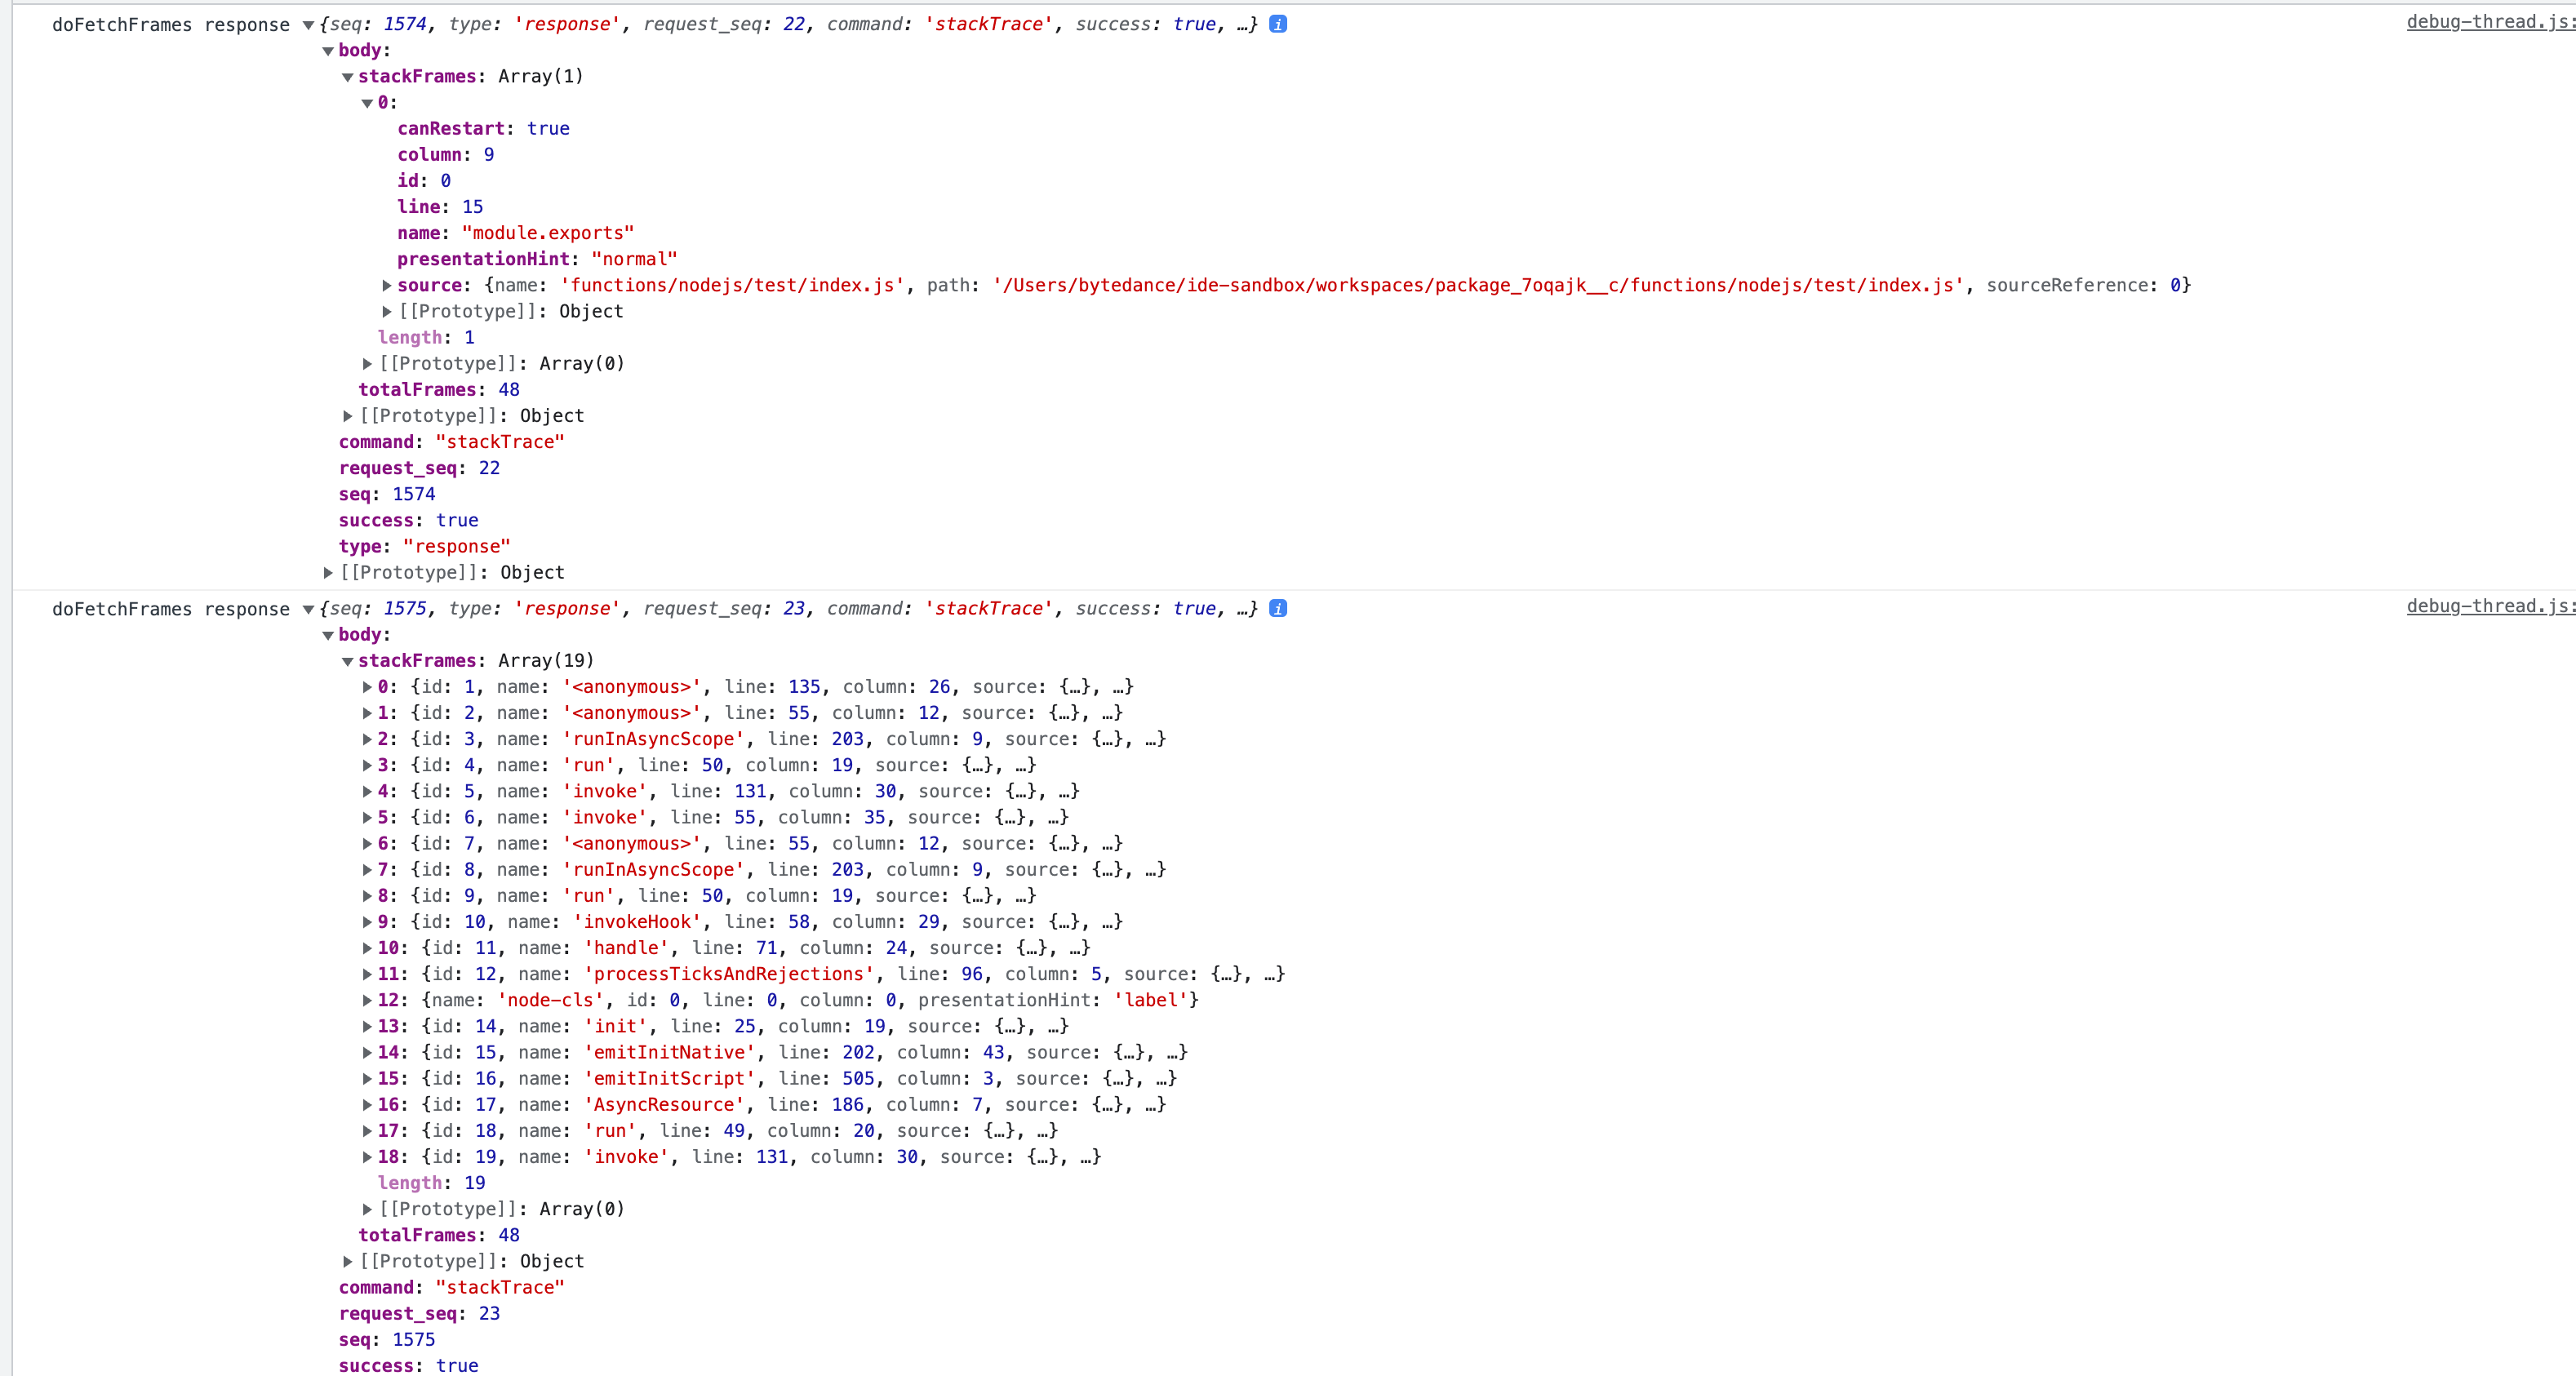This screenshot has height=1376, width=2576.
Task: Collapse stackFrames Array(19) in seq 1575
Action: (x=347, y=660)
